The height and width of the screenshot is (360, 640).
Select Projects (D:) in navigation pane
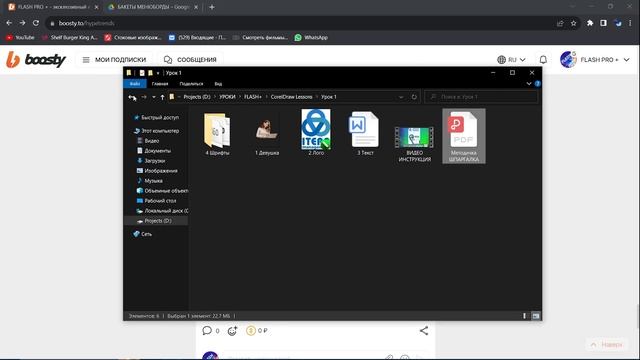click(x=158, y=221)
